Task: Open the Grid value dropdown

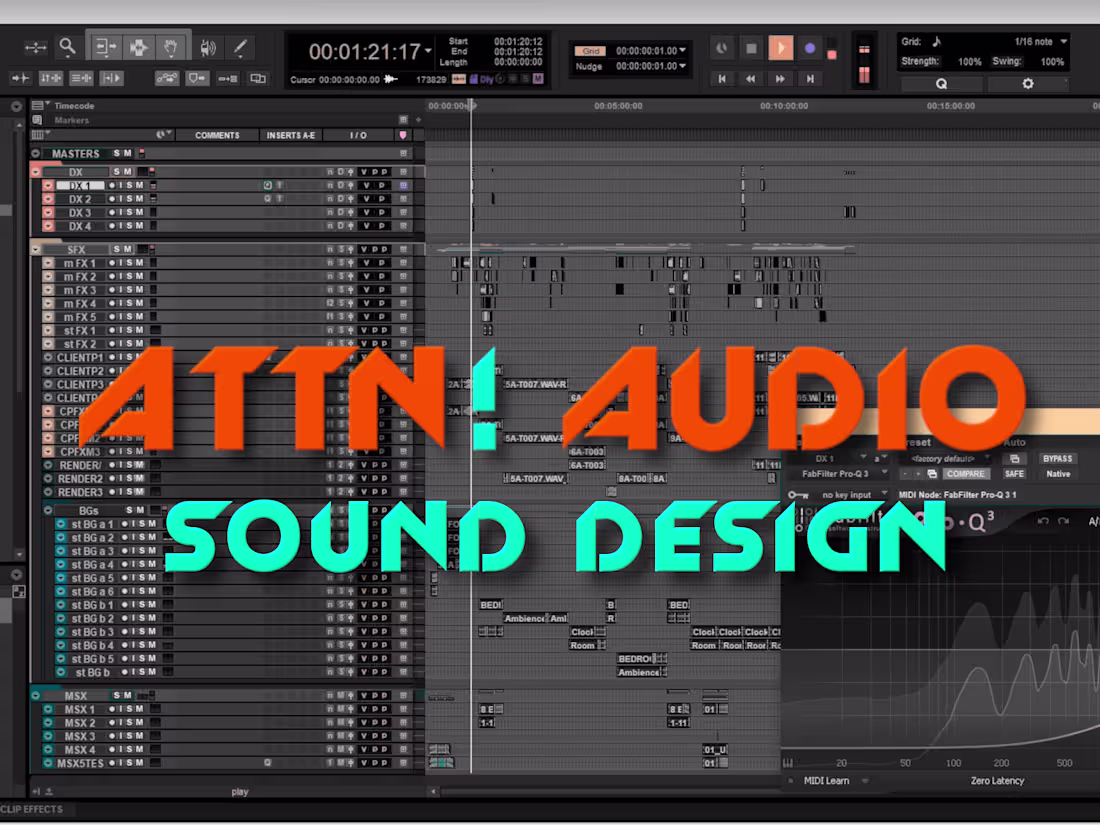Action: [x=683, y=51]
